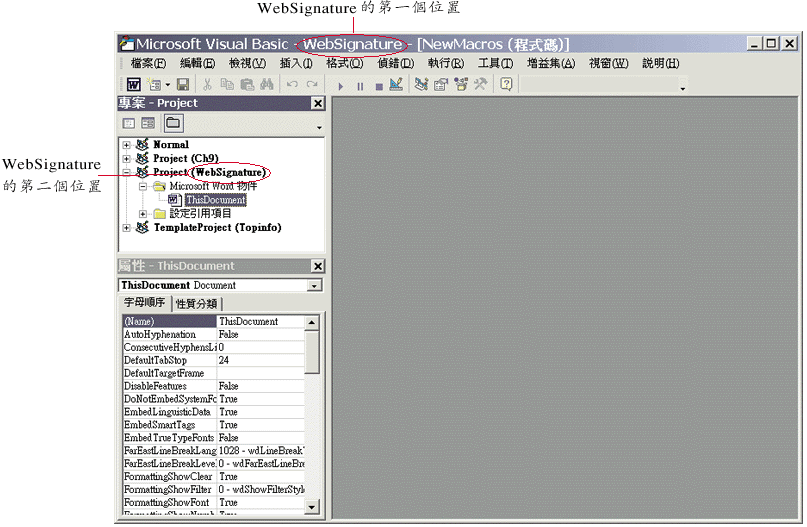
Task: Click the properties list scrollbar thumb
Action: (312, 352)
